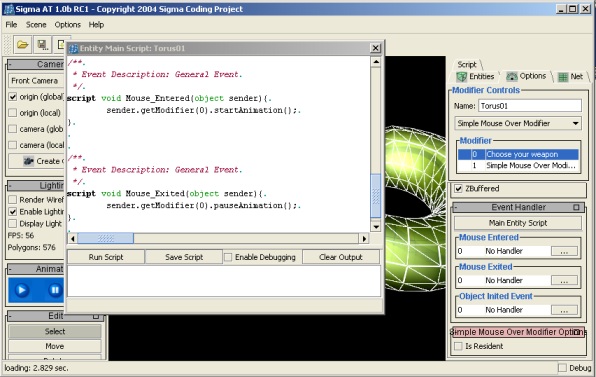Collapse the Animation panel header

click(11, 269)
